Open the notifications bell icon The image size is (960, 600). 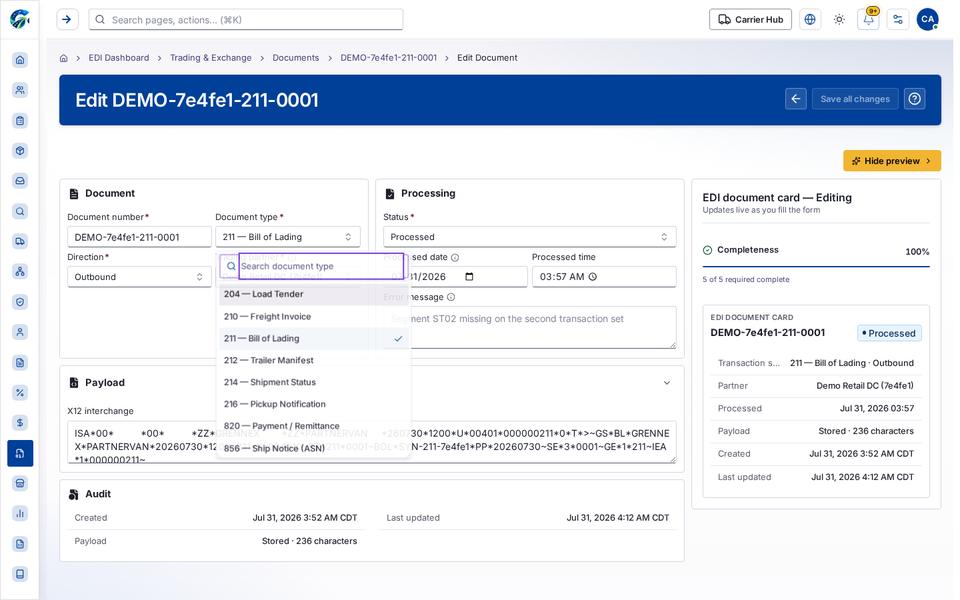[868, 20]
